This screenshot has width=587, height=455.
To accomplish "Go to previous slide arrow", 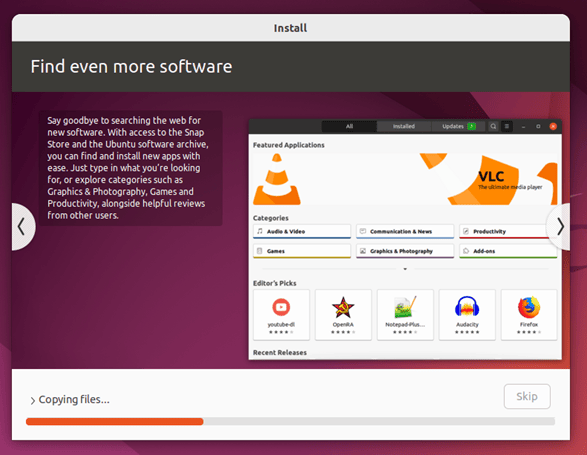I will coord(22,227).
